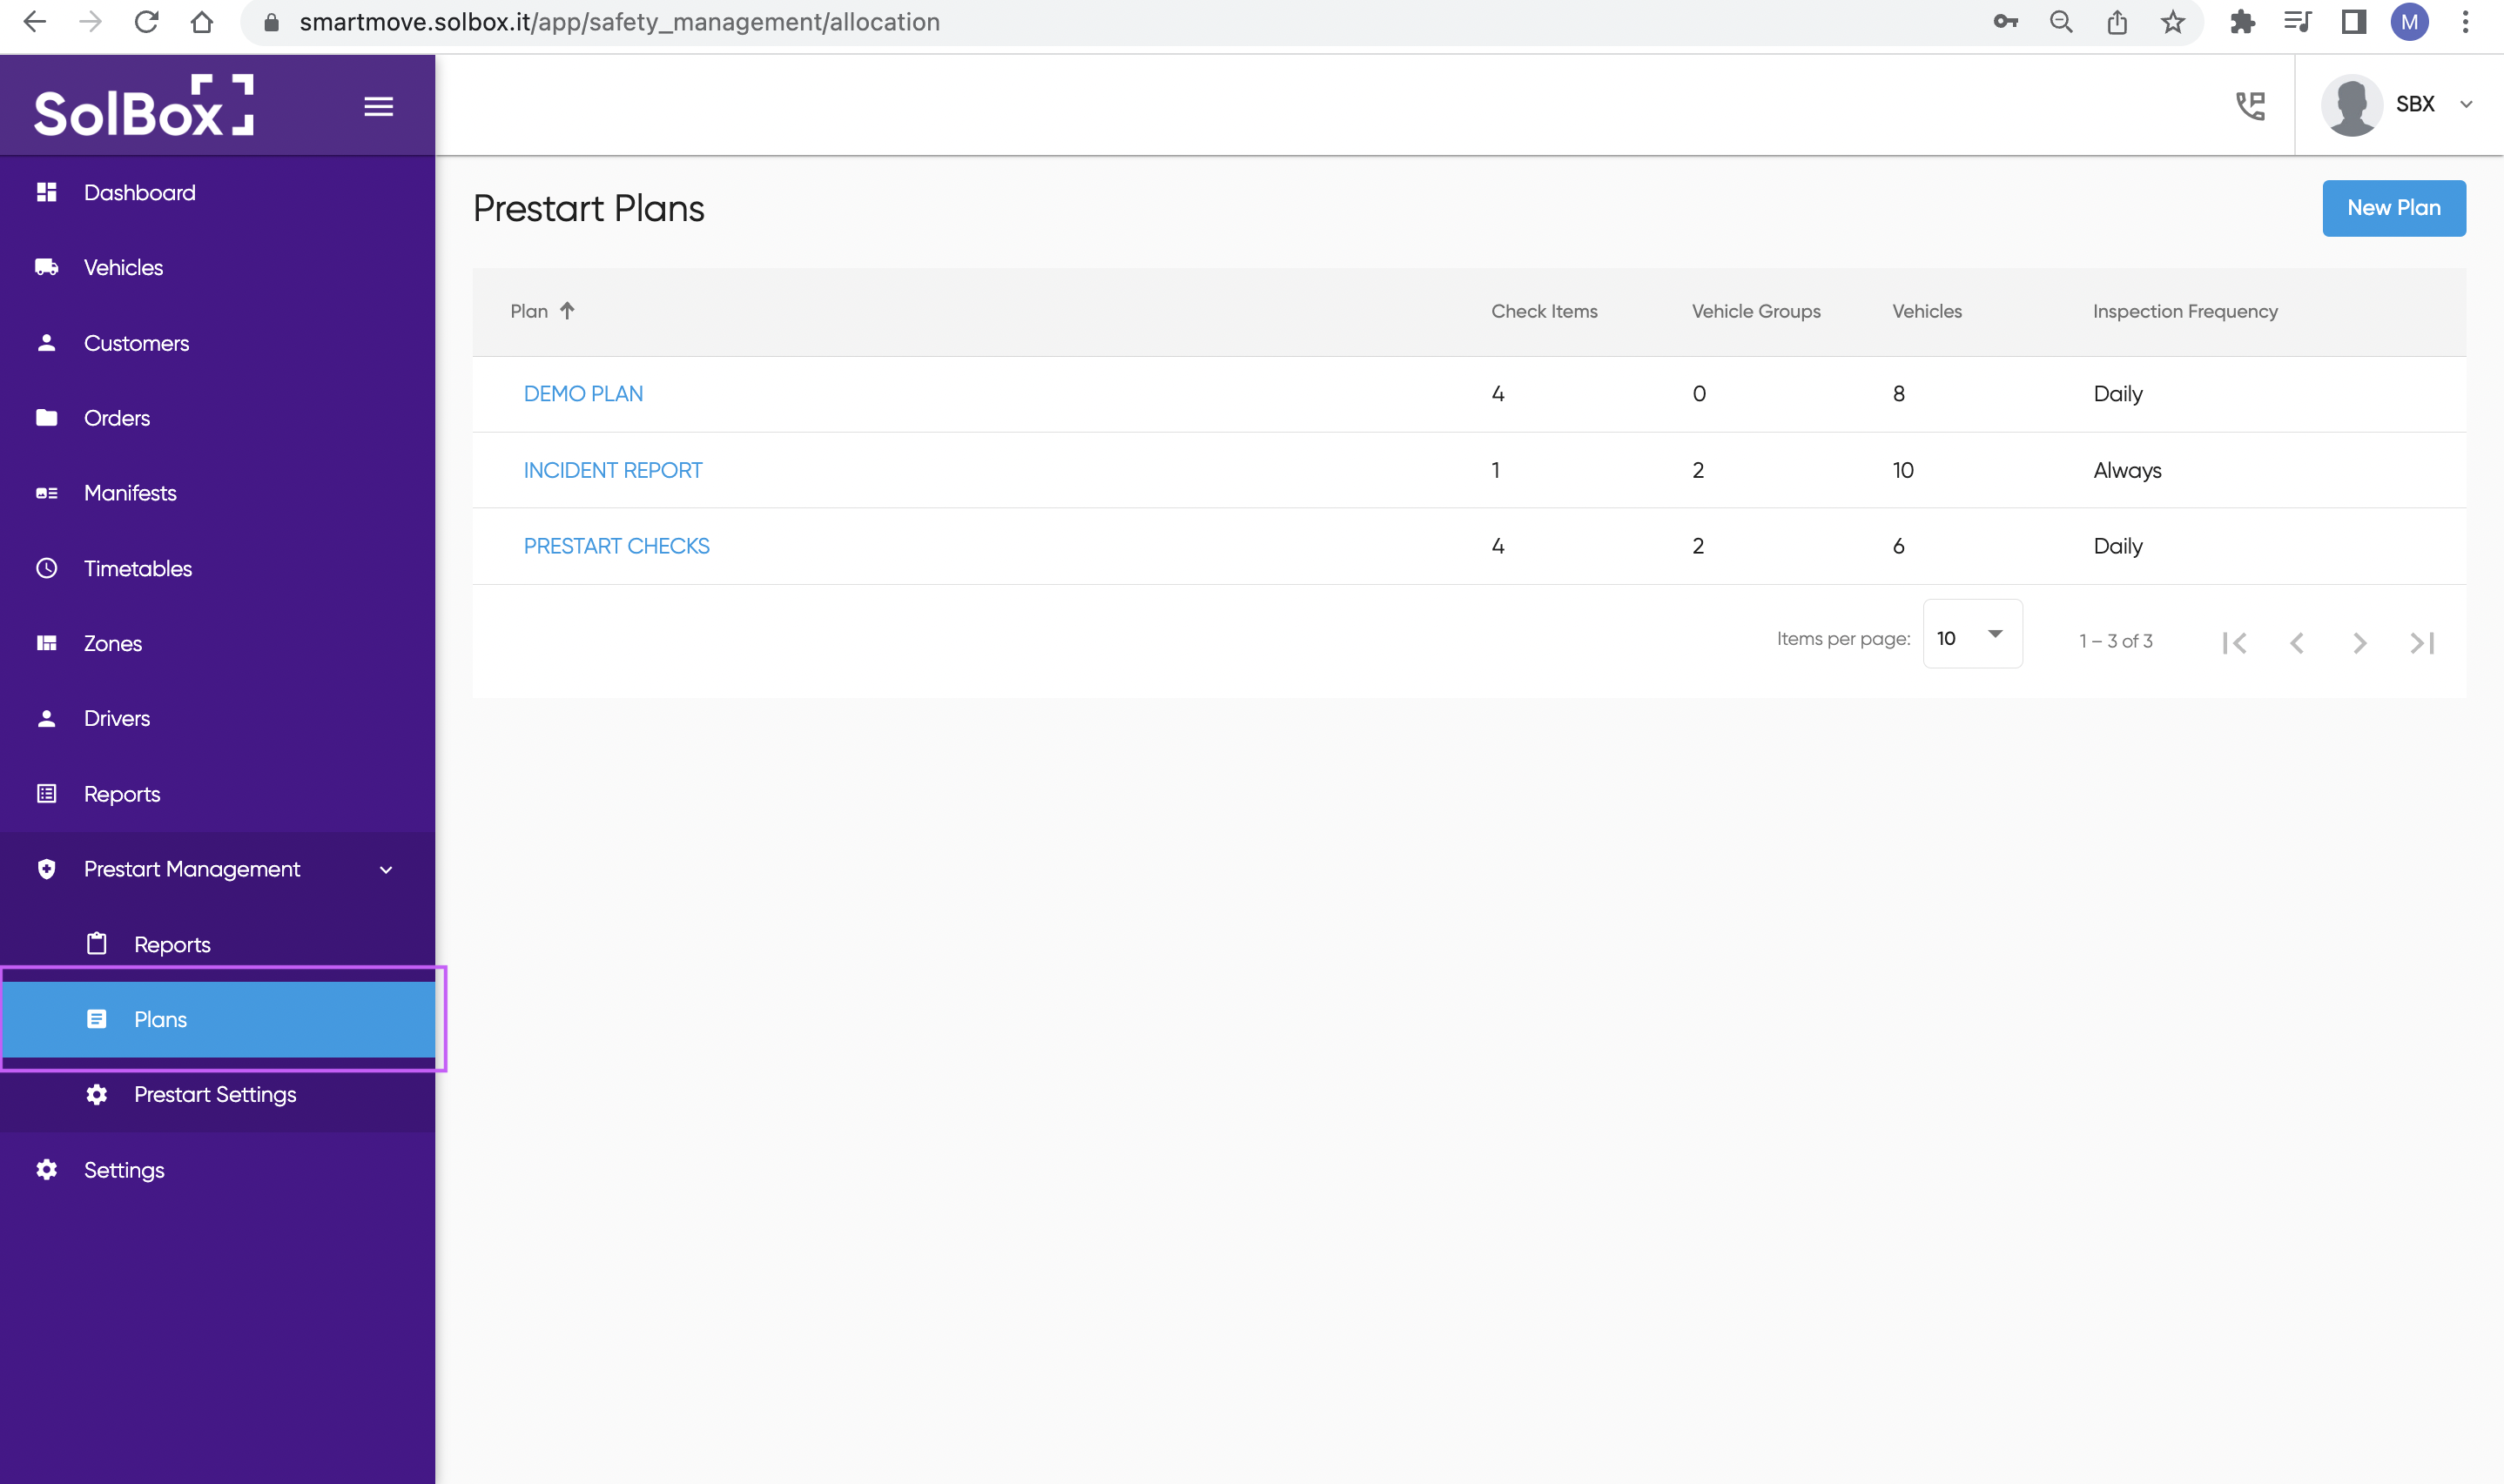The width and height of the screenshot is (2504, 1484).
Task: Click the address bar URL
Action: tap(619, 22)
